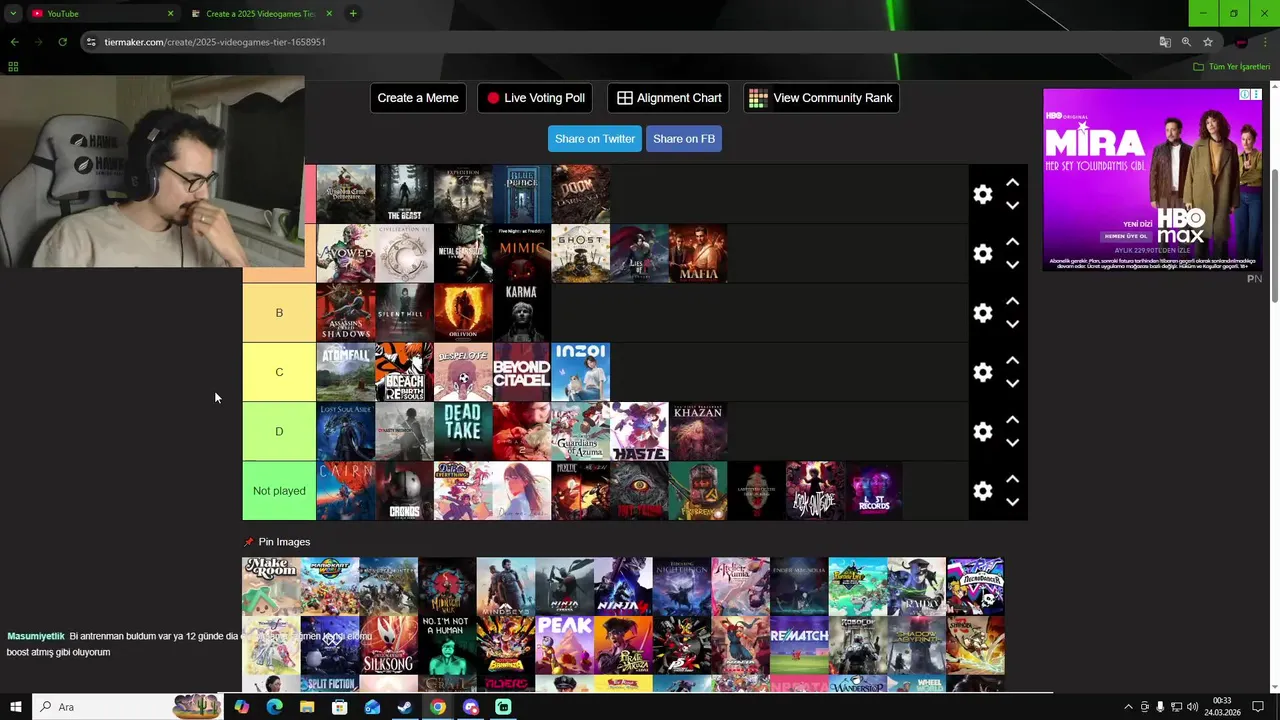The height and width of the screenshot is (720, 1280).
Task: Open the apps grid in bookmarks bar
Action: pyautogui.click(x=13, y=67)
